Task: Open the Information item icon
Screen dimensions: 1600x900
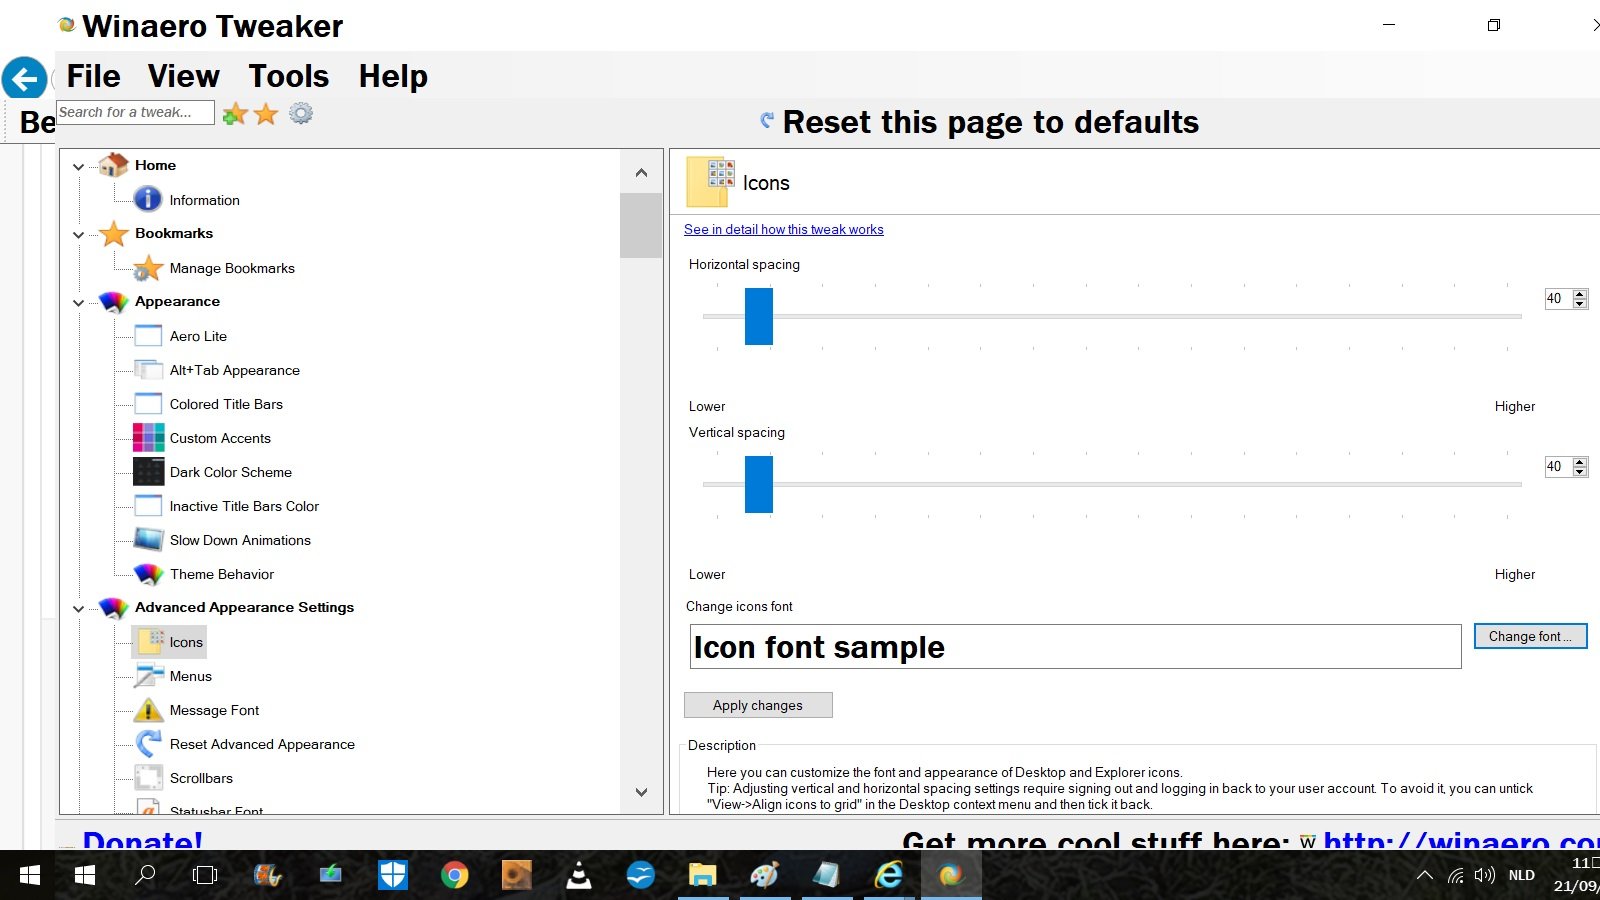Action: coord(148,199)
